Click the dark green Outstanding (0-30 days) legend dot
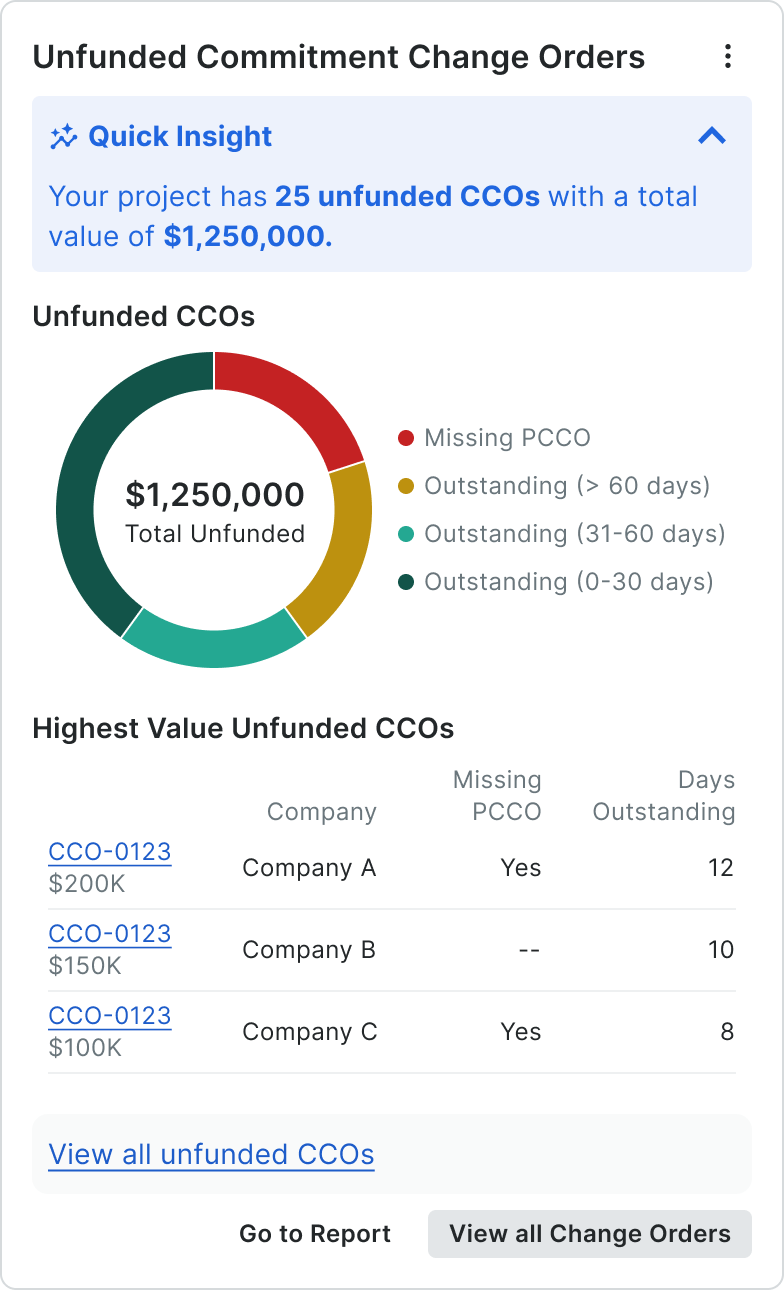Screen dimensions: 784x1290 [x=406, y=582]
